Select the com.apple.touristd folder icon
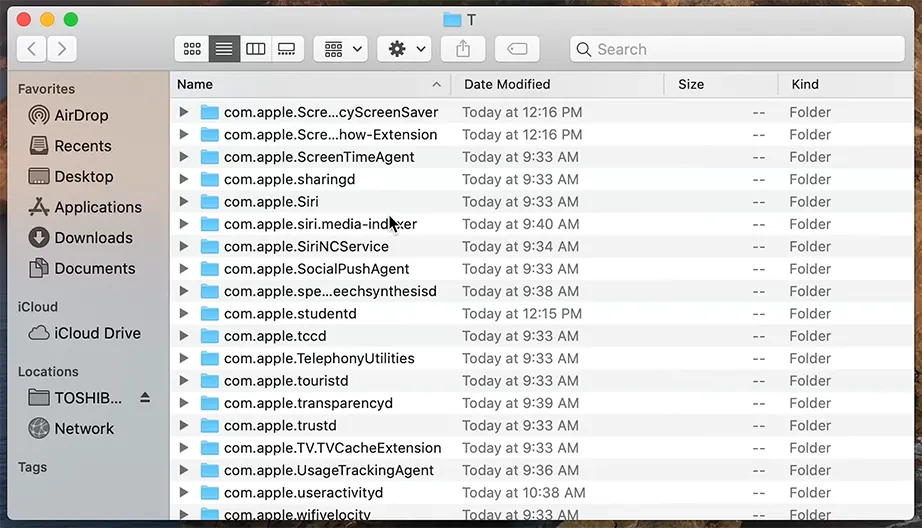The height and width of the screenshot is (528, 922). pyautogui.click(x=209, y=380)
